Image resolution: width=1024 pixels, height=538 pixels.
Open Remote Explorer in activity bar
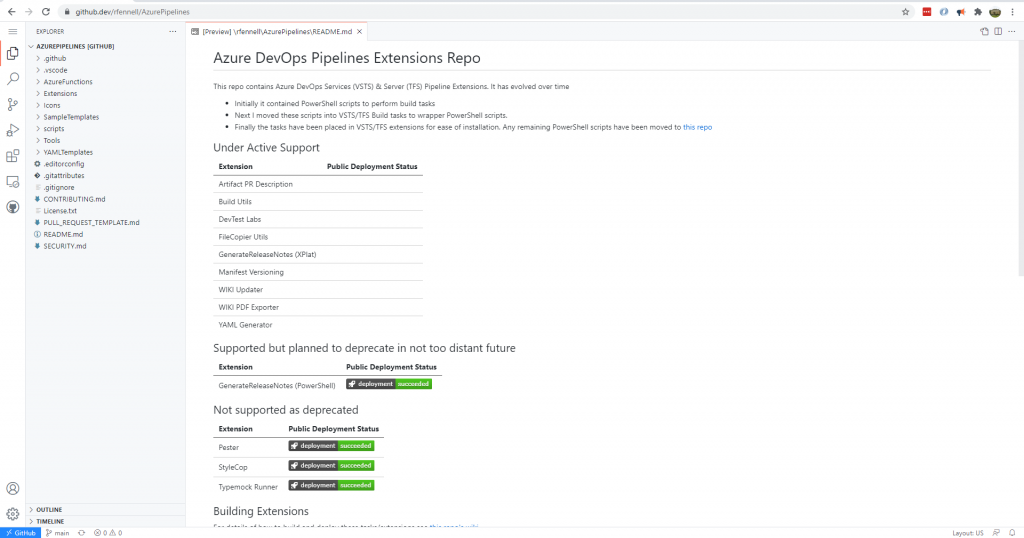(x=12, y=182)
